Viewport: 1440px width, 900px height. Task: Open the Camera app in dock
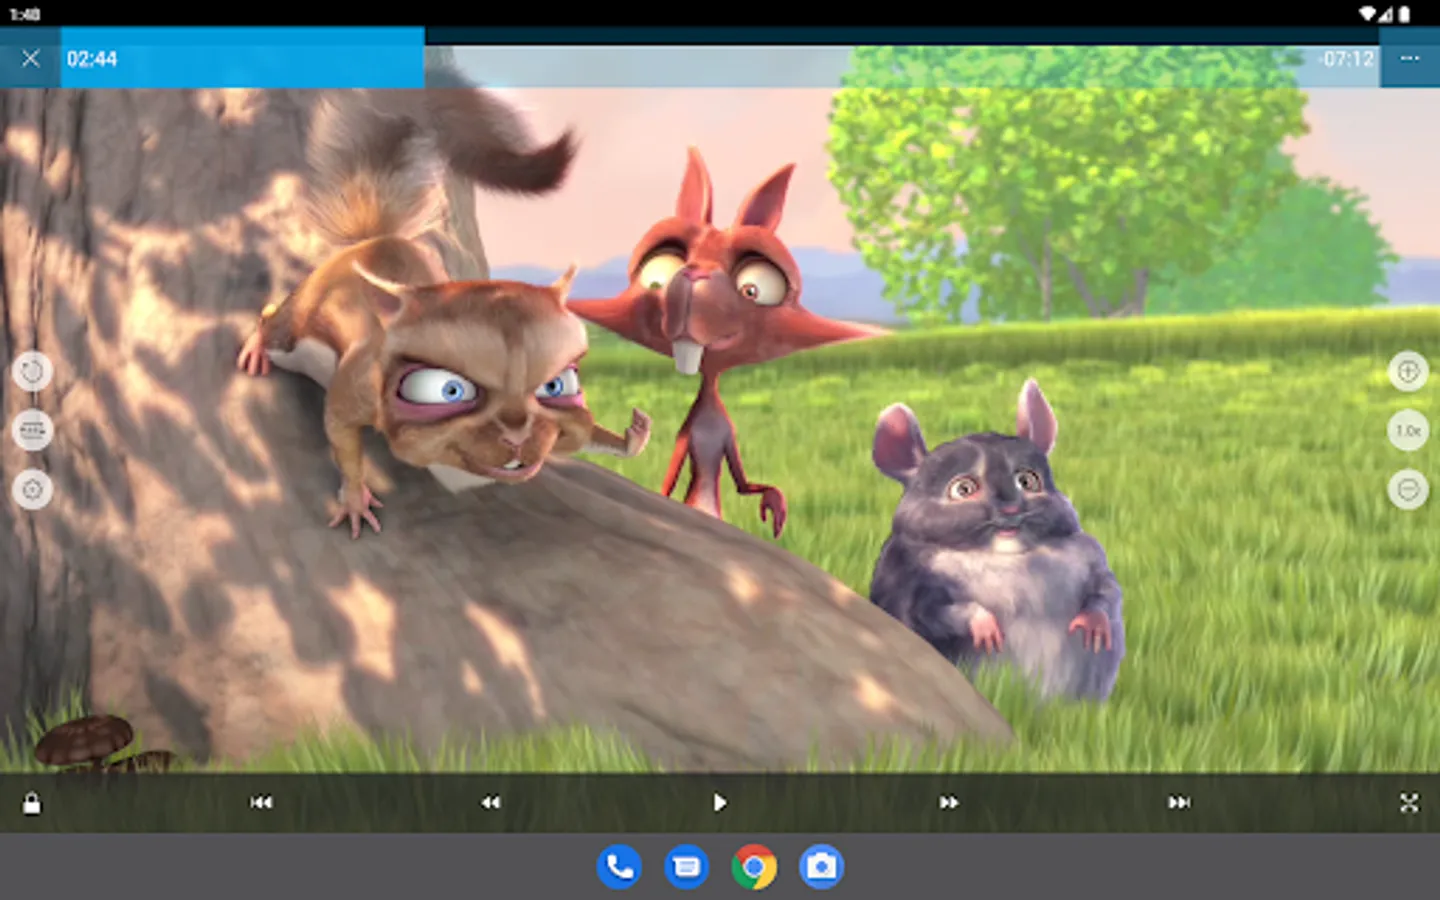click(821, 867)
